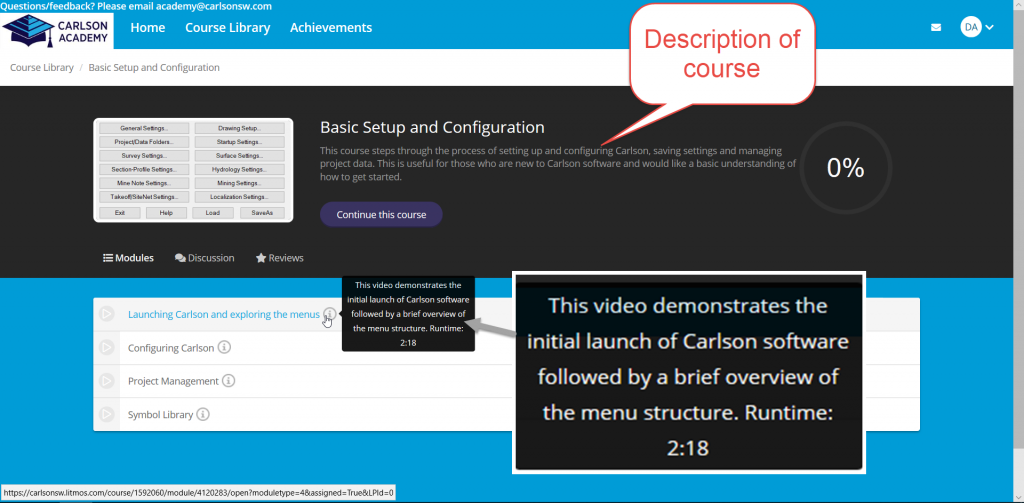Click info icon for Launching Carlson module
This screenshot has width=1024, height=503.
coord(330,314)
